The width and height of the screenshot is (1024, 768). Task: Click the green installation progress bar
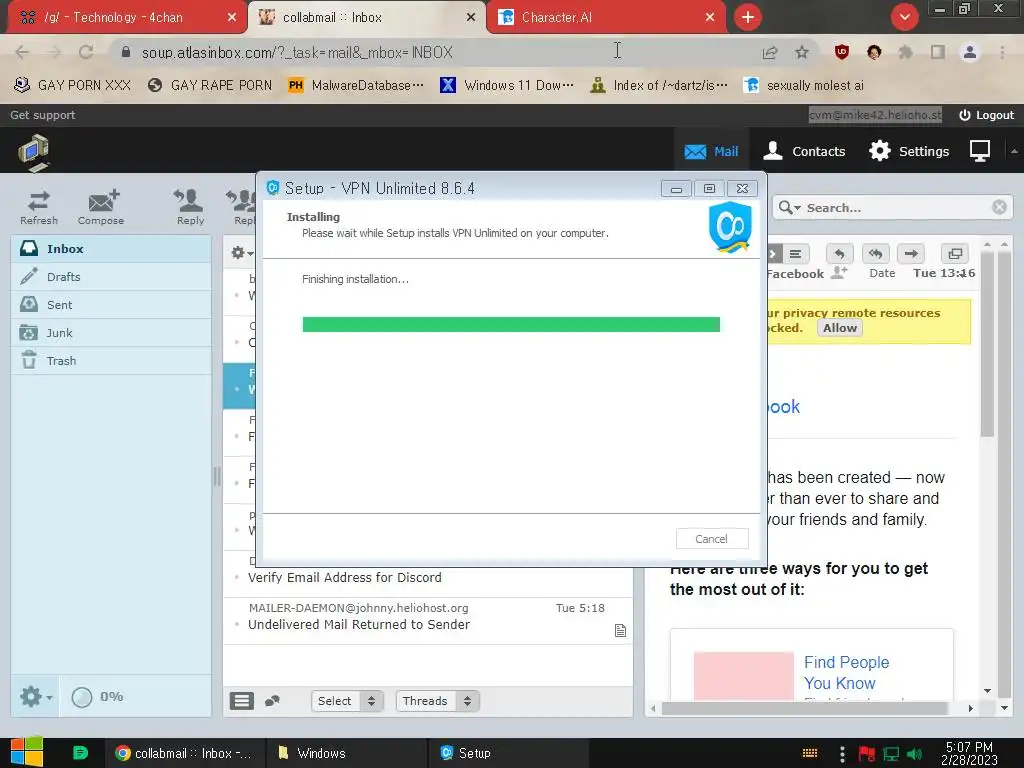[511, 325]
